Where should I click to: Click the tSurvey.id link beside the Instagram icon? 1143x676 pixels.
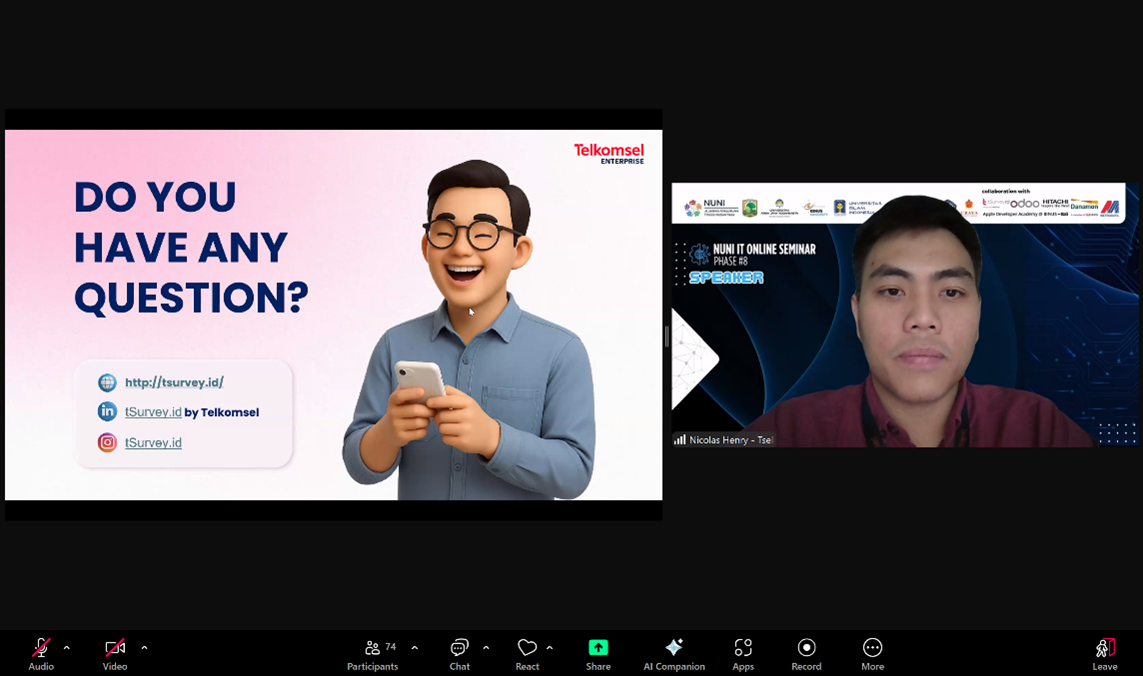coord(153,443)
